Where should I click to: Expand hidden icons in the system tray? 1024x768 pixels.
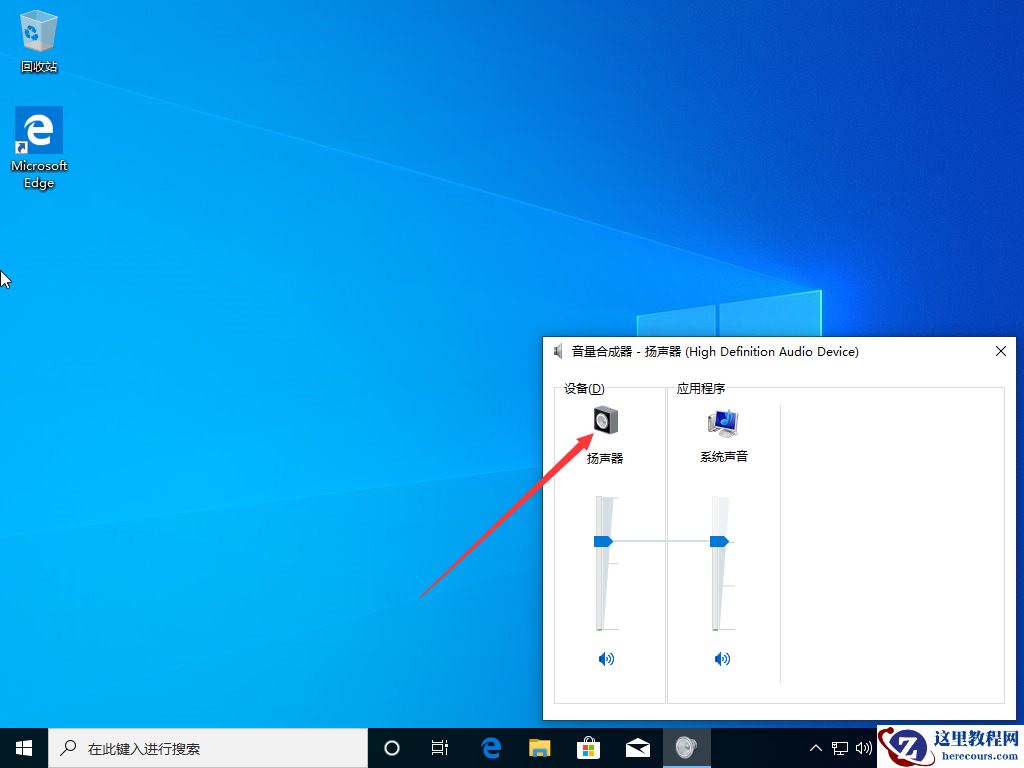click(x=817, y=747)
